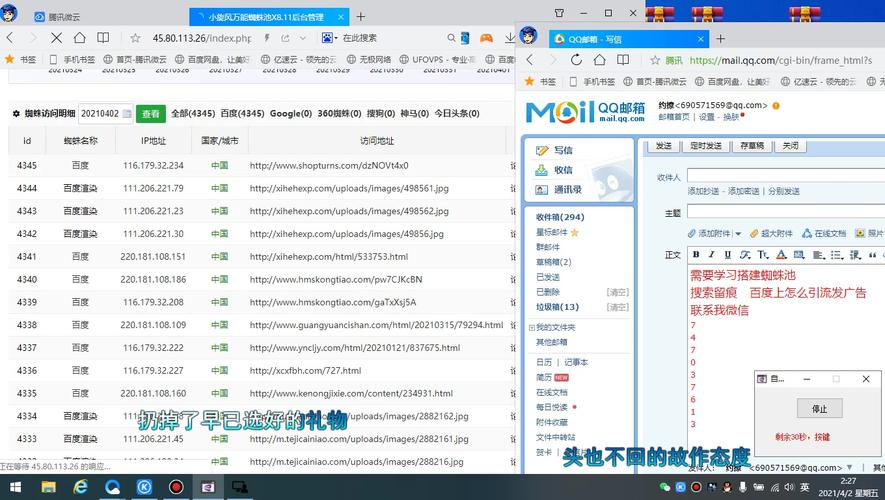Click the 主题 subject input field

tap(786, 212)
